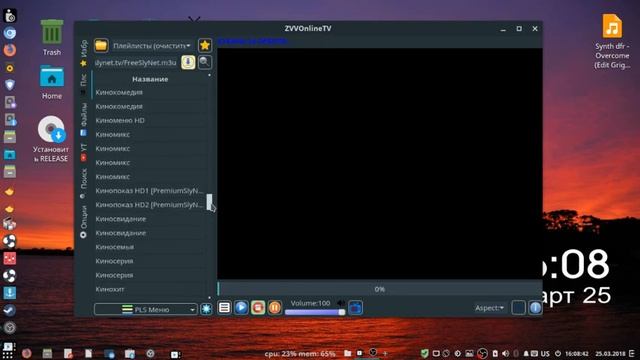This screenshot has width=640, height=360.
Task: Toggle playlist panel with the list icon
Action: pos(224,307)
